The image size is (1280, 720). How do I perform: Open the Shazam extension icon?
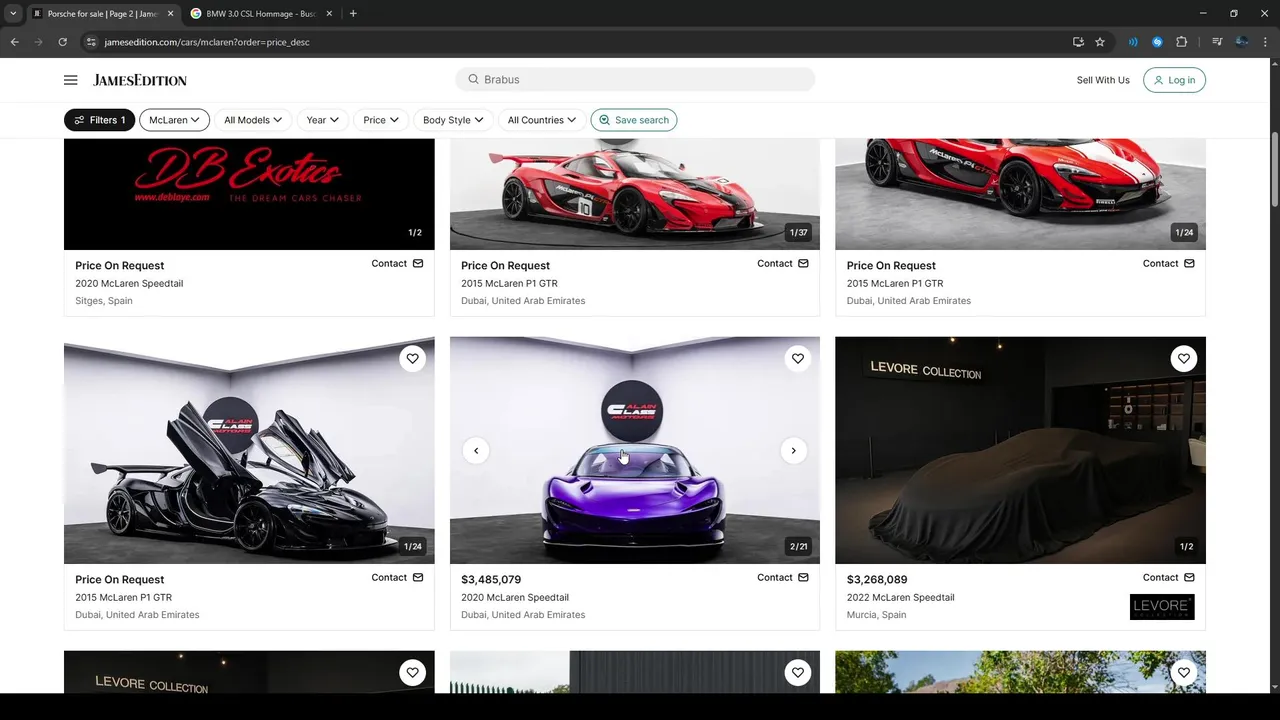1157,42
